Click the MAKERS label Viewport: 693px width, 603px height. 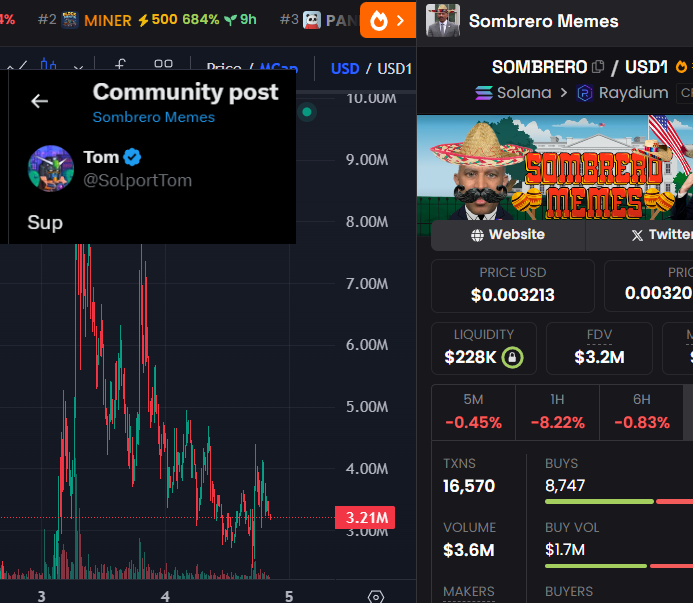coord(469,592)
